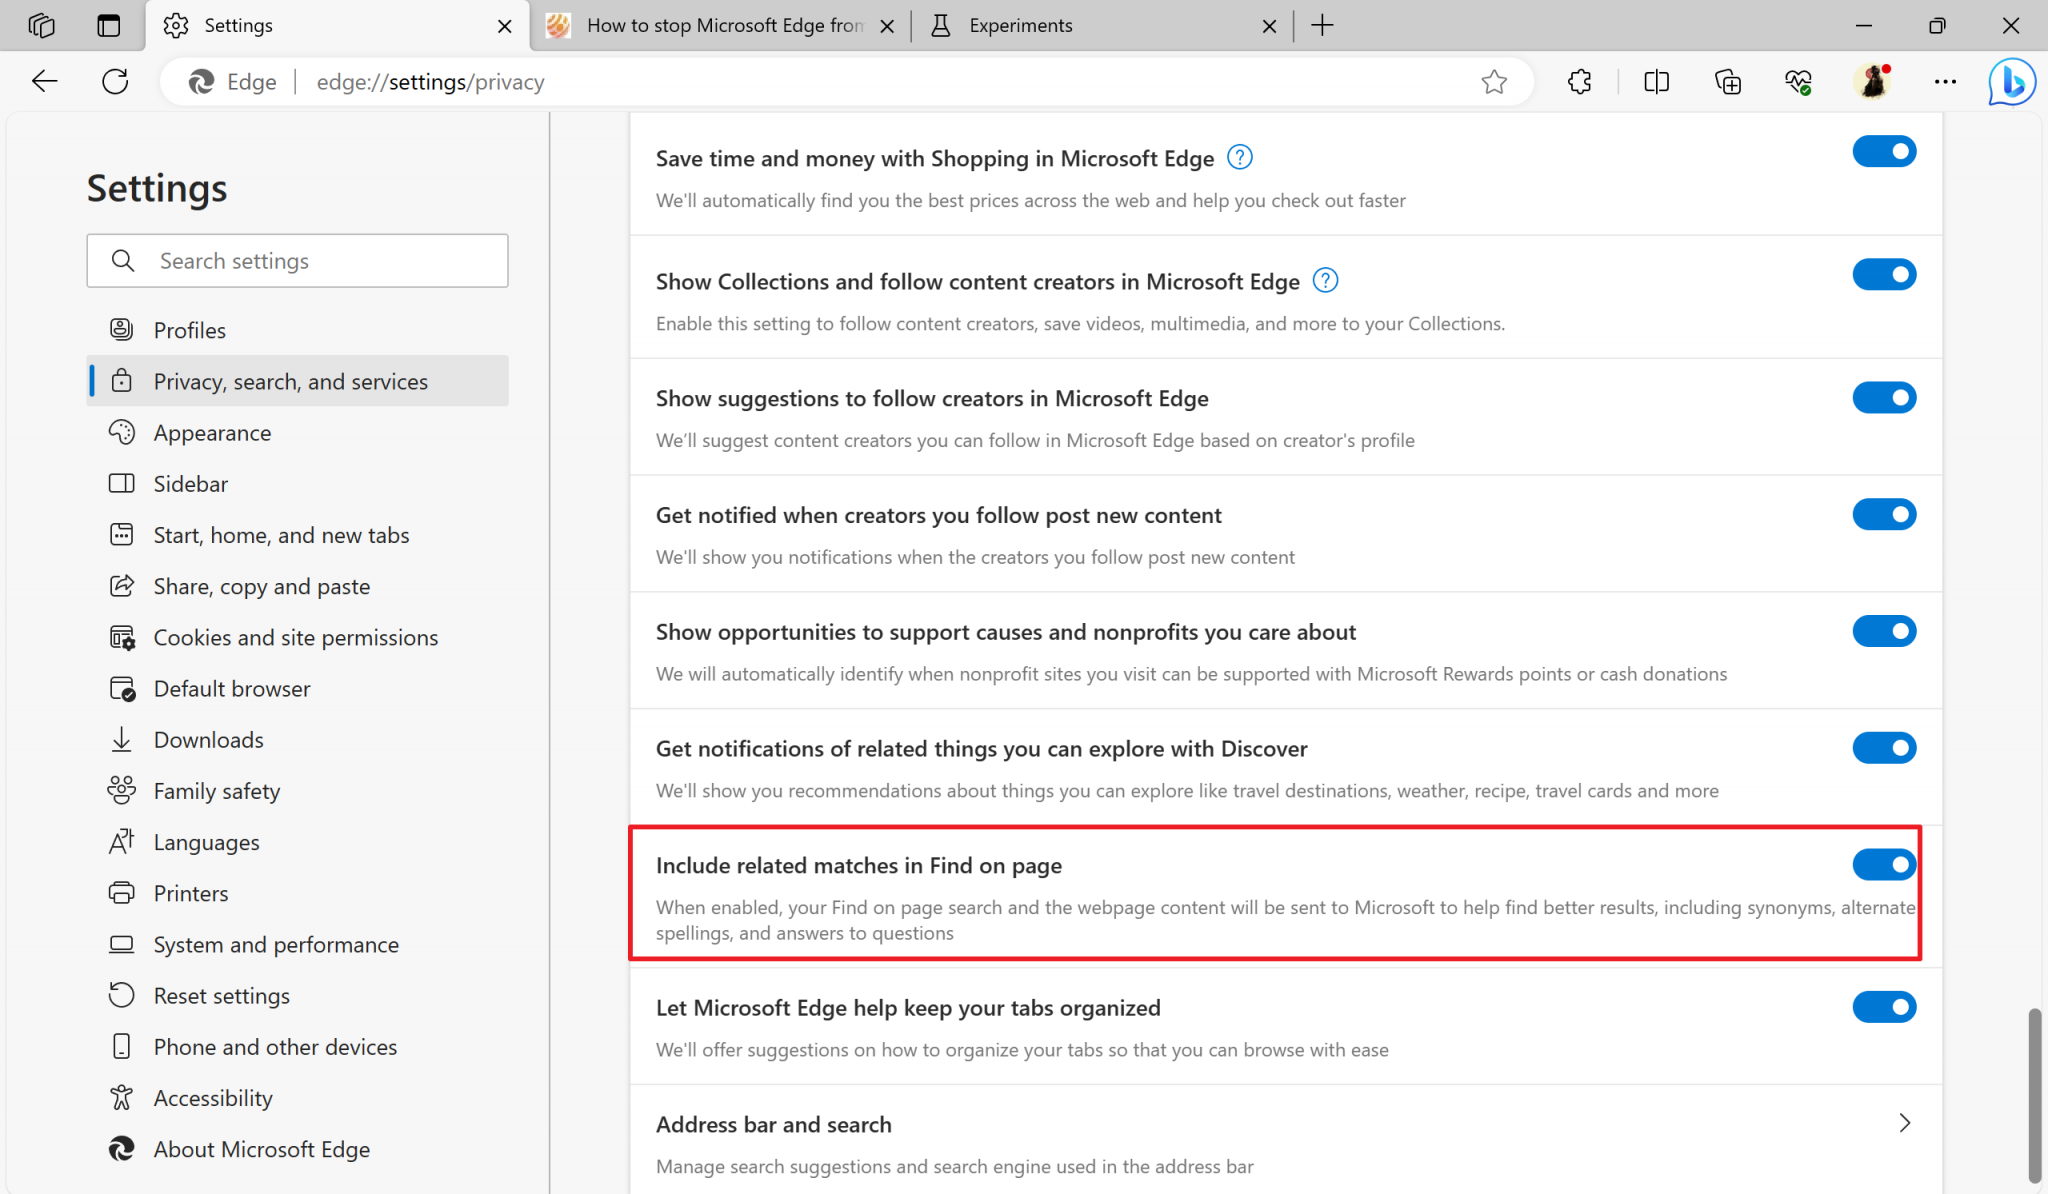Add current page to Collections
2048x1194 pixels.
1728,81
